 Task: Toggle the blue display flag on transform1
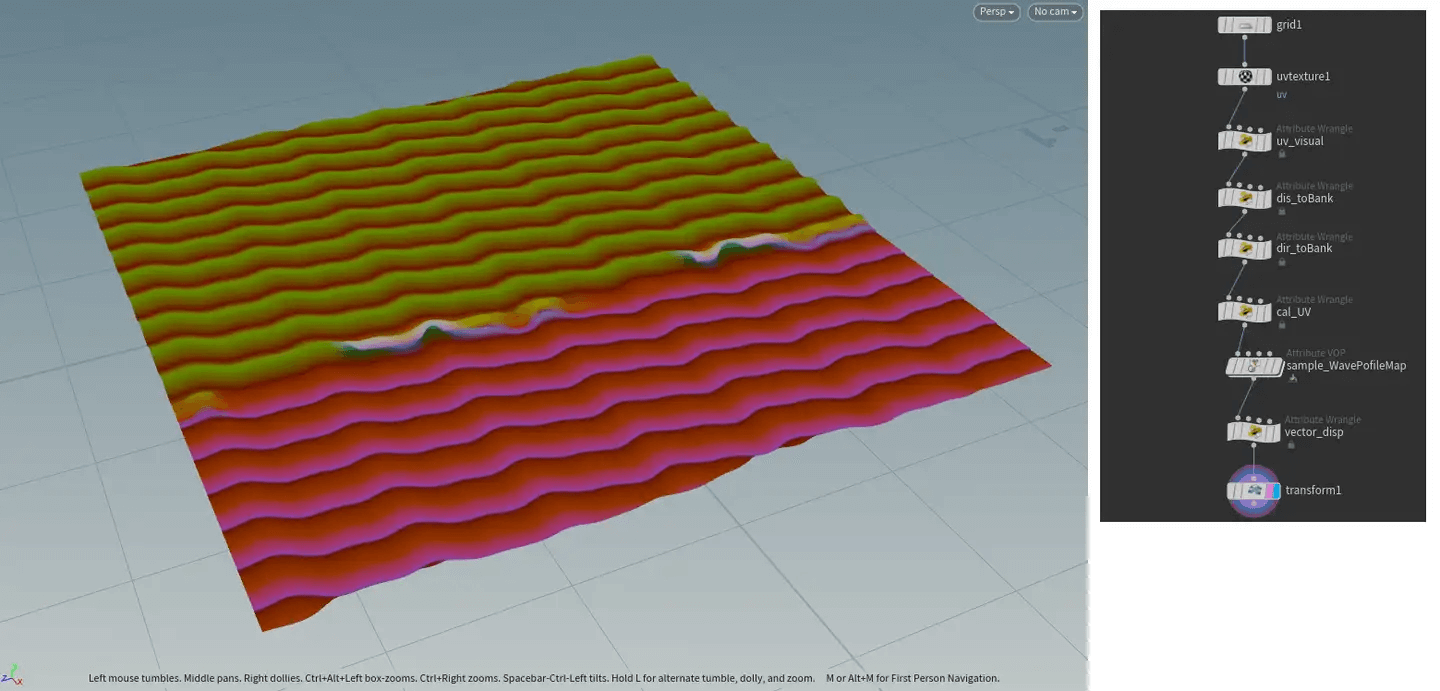click(x=1276, y=491)
